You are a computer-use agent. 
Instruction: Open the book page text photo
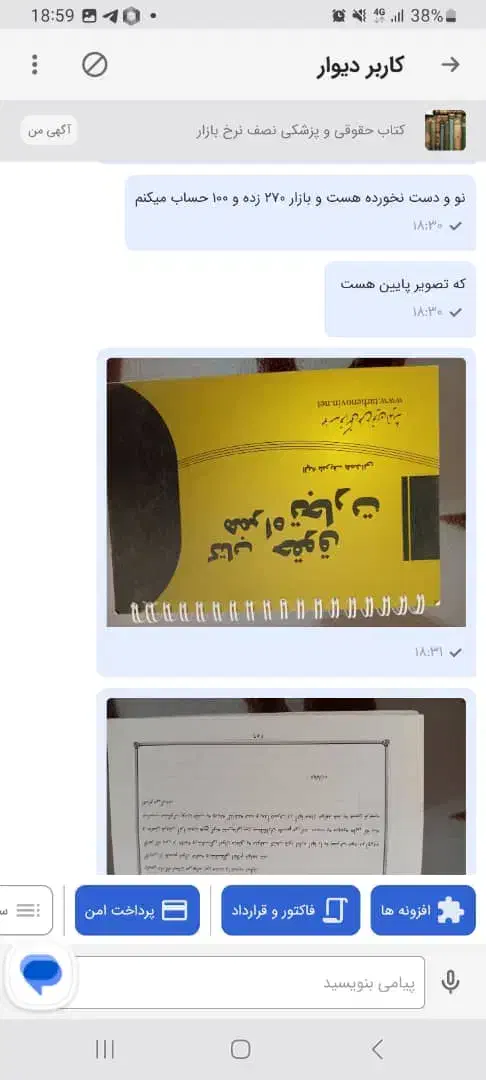pyautogui.click(x=286, y=786)
